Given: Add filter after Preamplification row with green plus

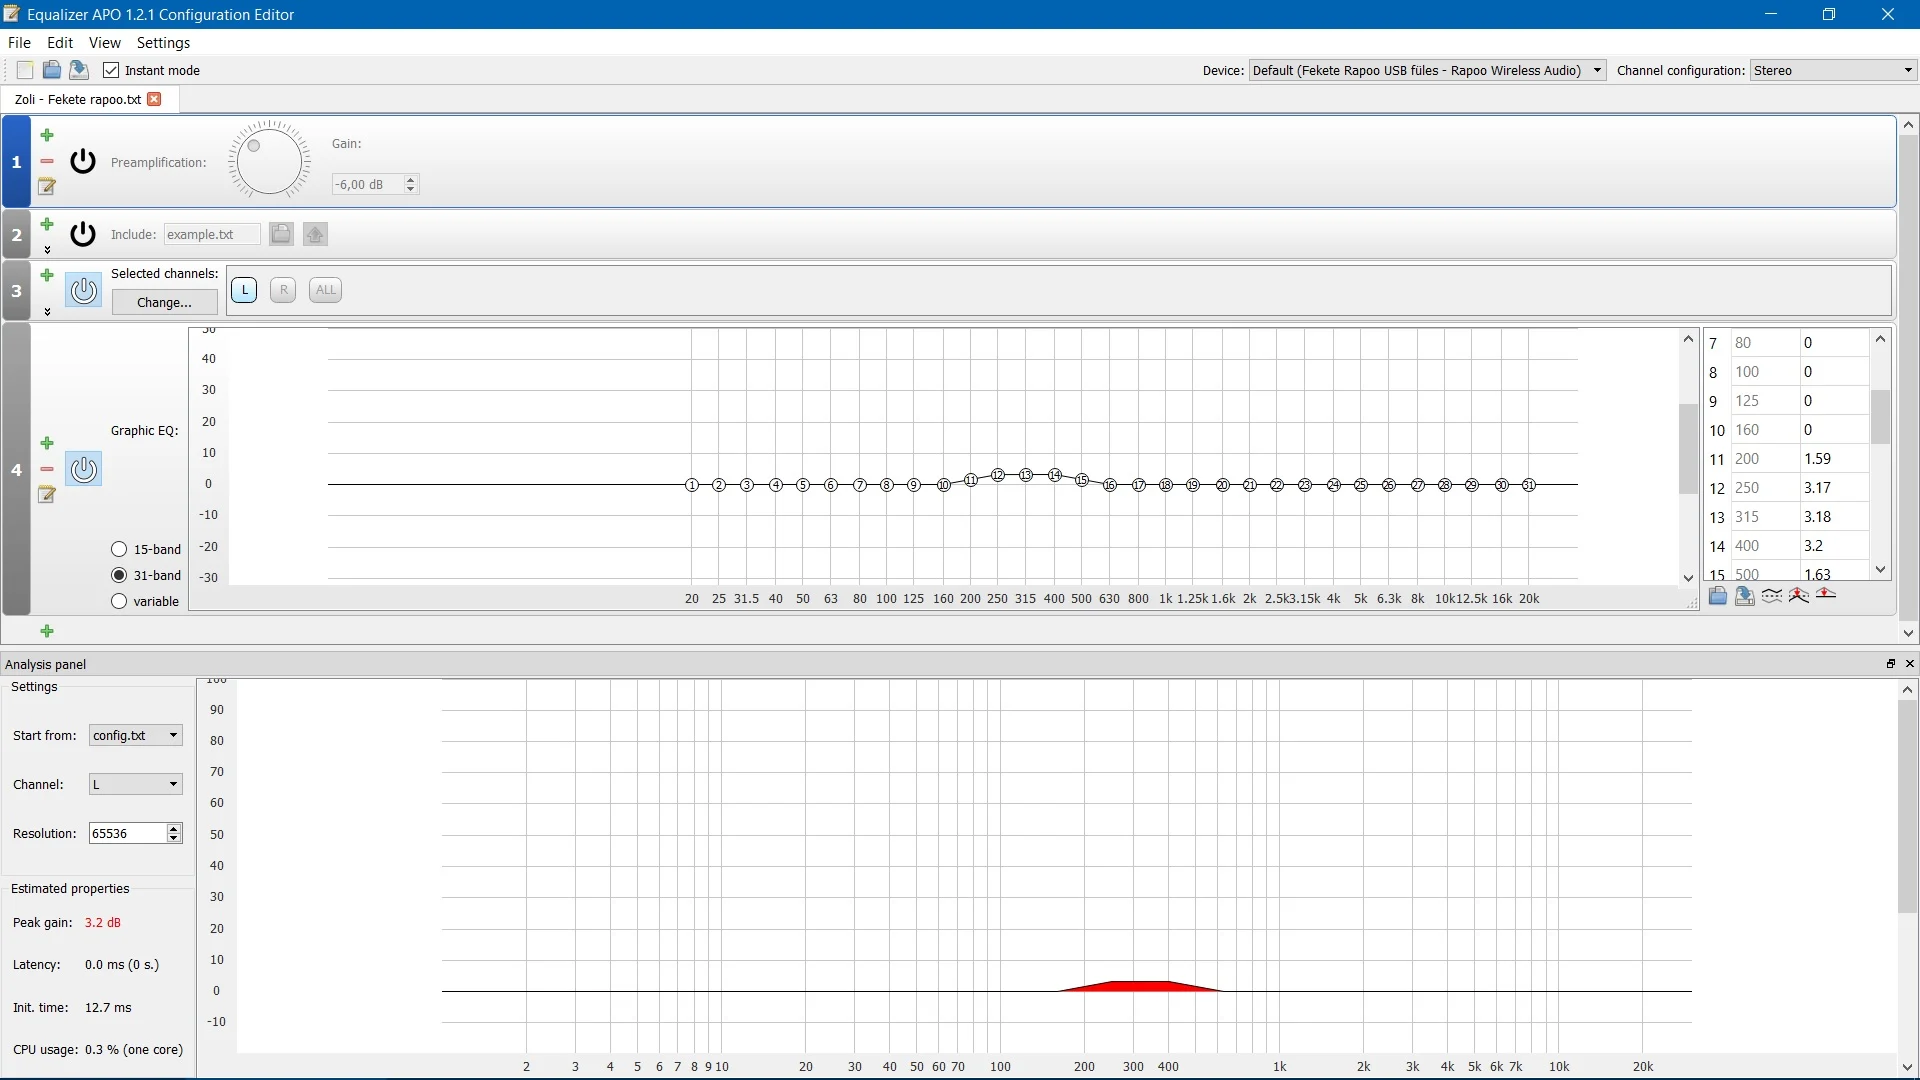Looking at the screenshot, I should (x=47, y=135).
